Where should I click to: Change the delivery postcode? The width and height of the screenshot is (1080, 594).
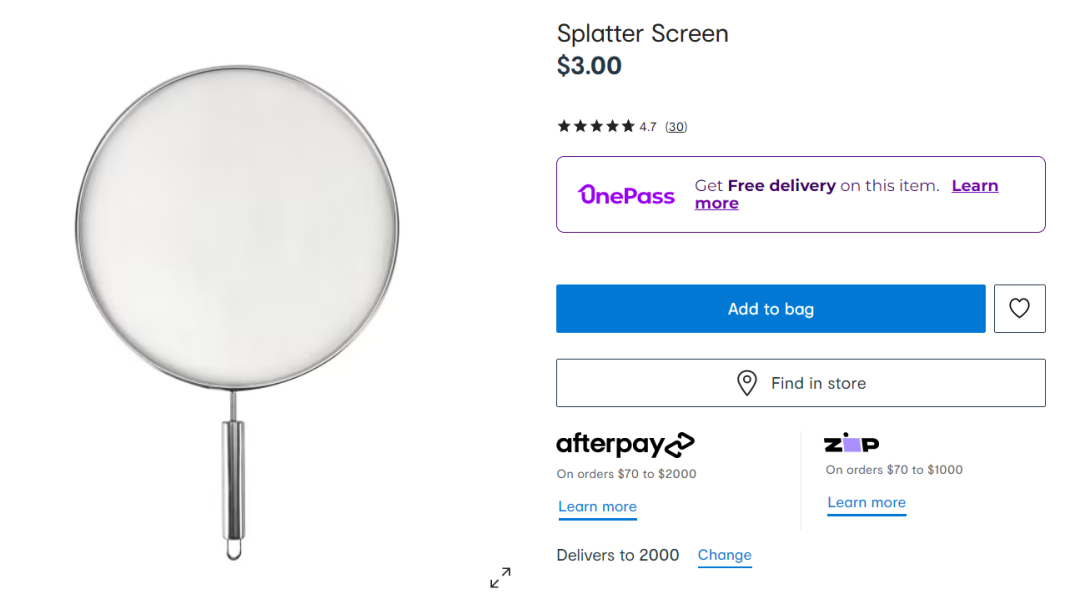click(x=724, y=555)
